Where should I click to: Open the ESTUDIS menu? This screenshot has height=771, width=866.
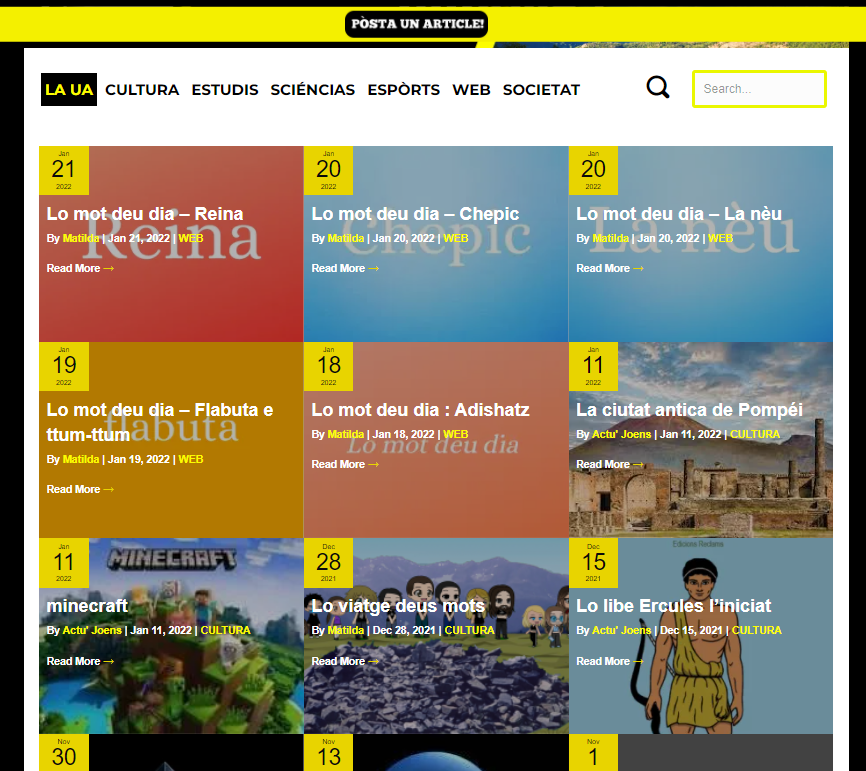click(225, 90)
